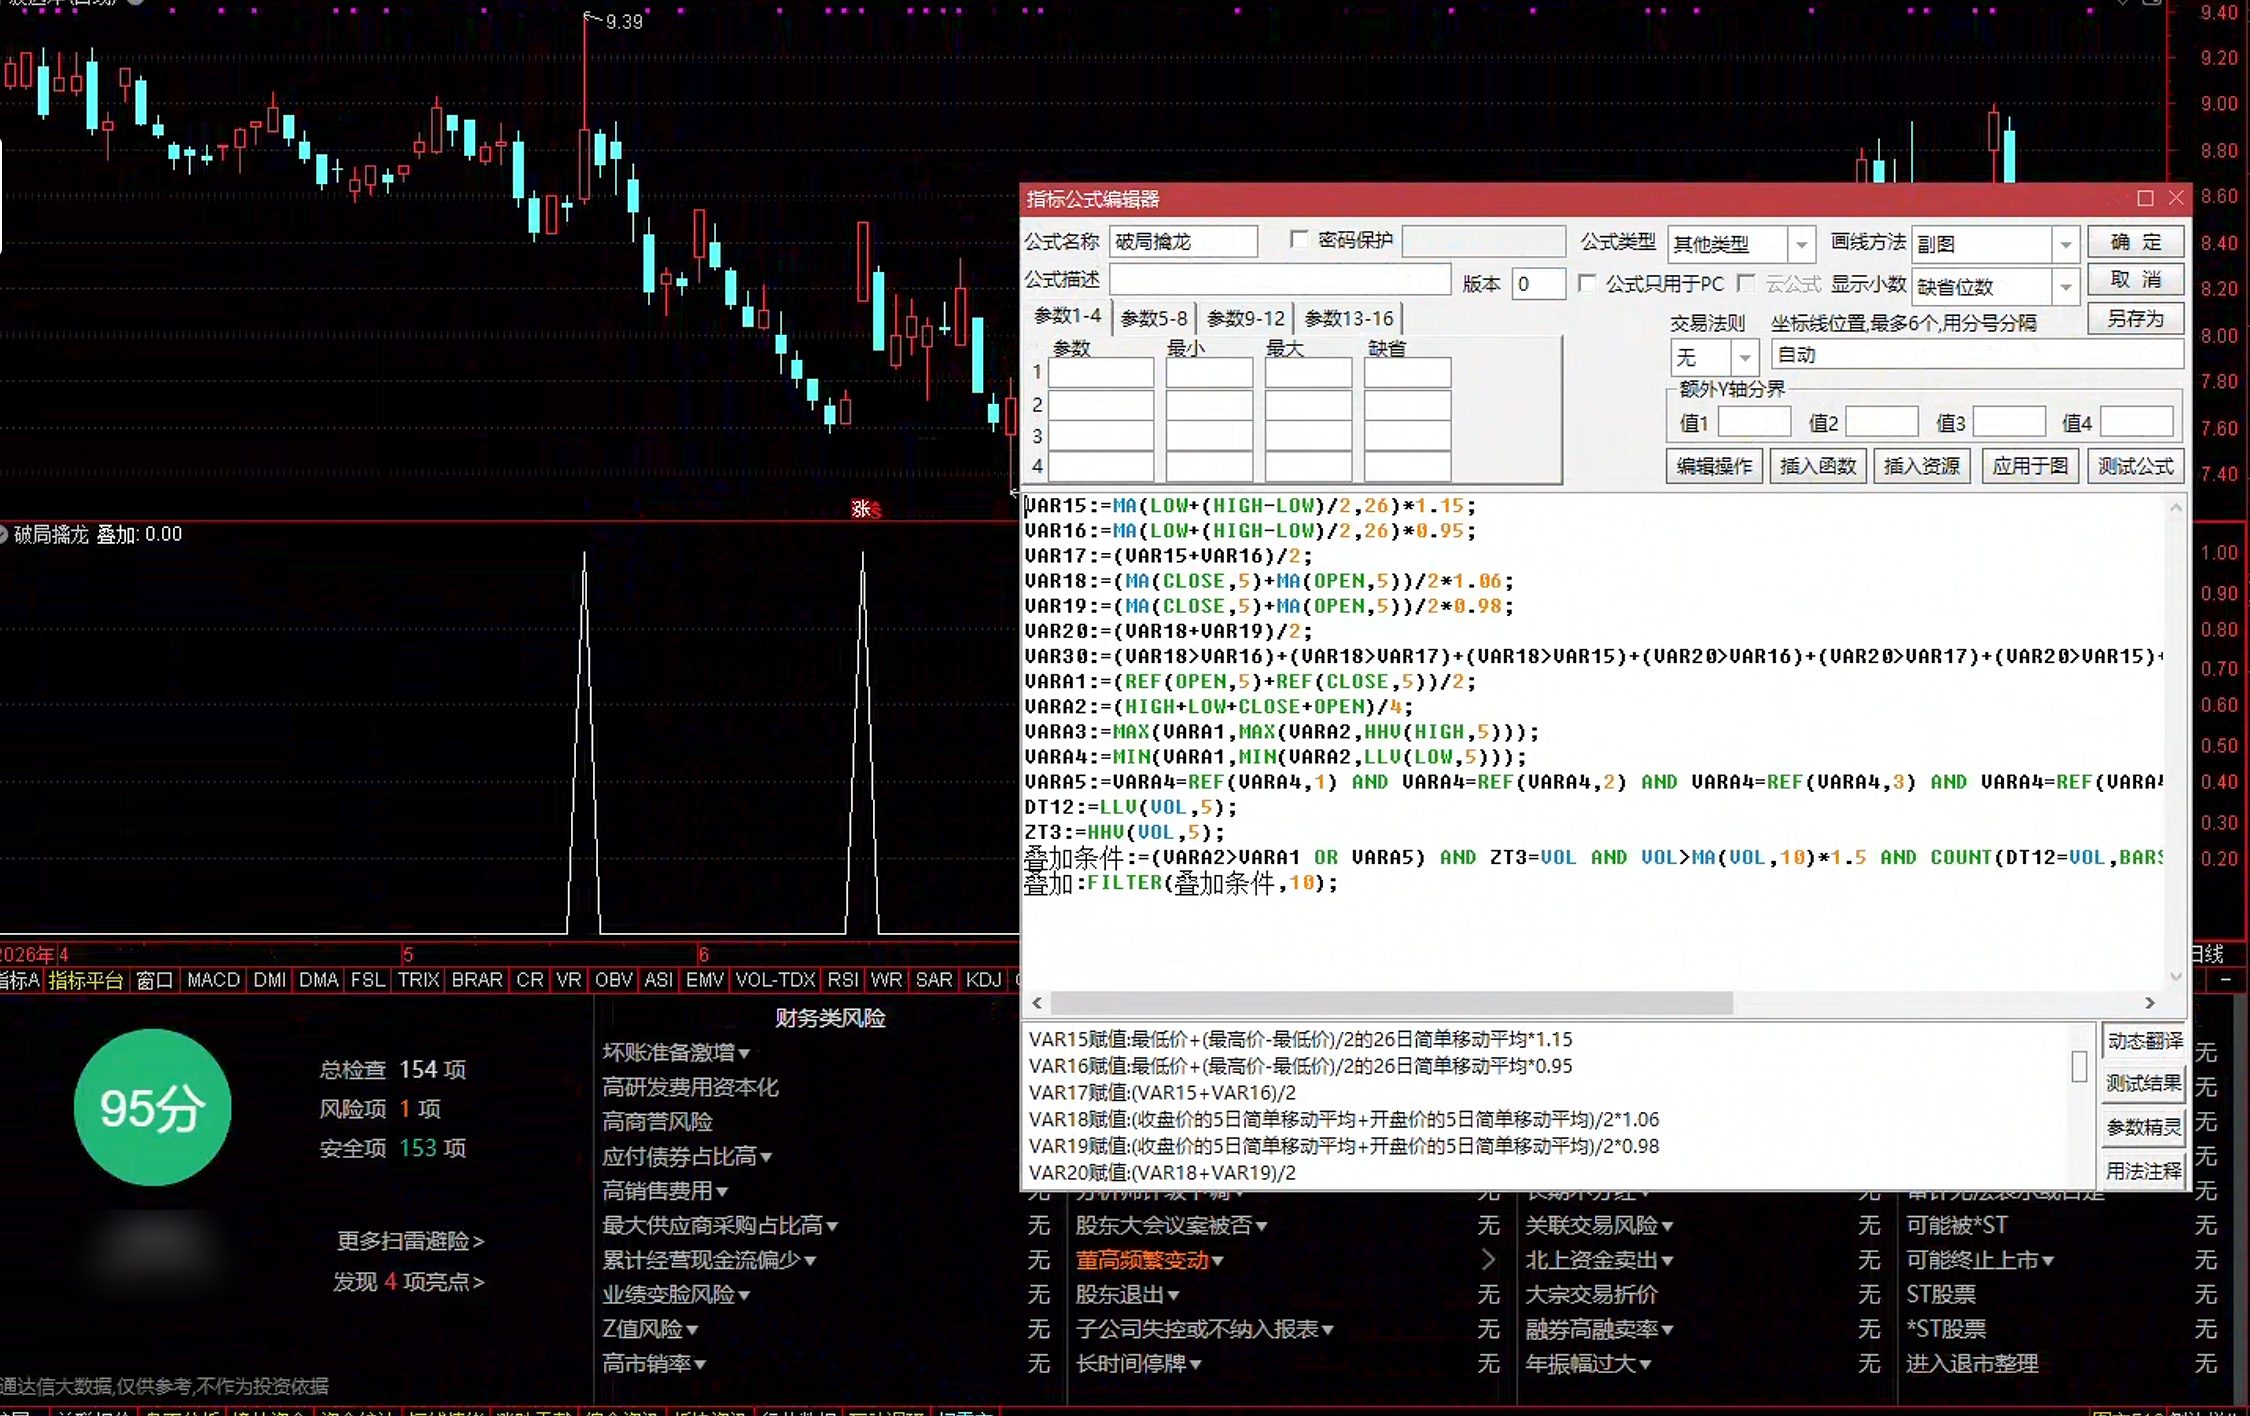Open the 公式类型 dropdown

(1801, 244)
